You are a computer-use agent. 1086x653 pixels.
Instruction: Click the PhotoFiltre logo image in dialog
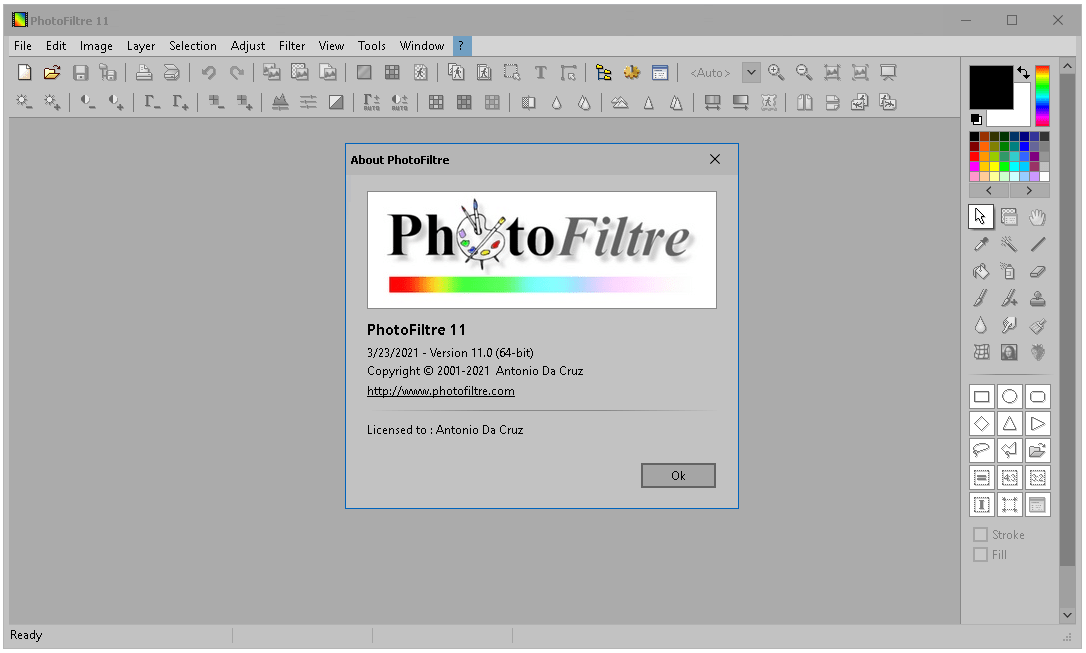point(542,250)
